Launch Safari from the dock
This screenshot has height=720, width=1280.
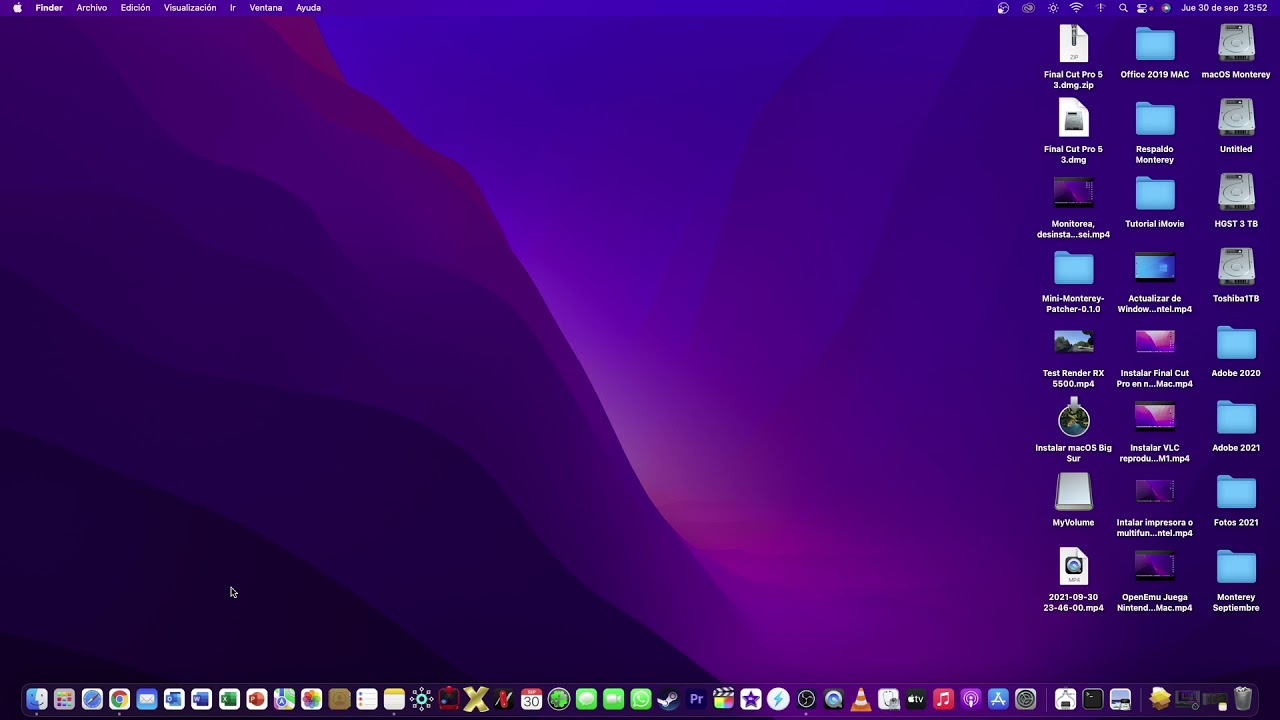pos(92,700)
